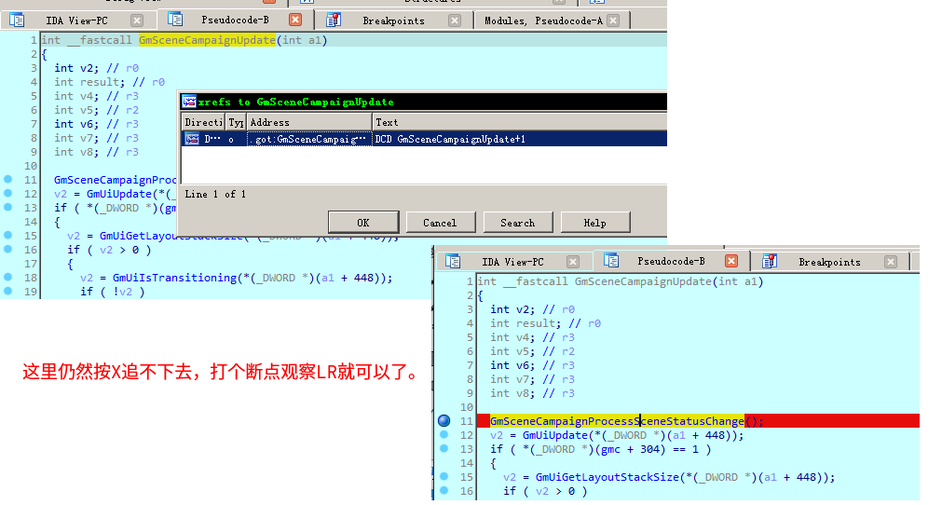
Task: Toggle breakpoint dot on line 16 in lower window
Action: (x=444, y=491)
